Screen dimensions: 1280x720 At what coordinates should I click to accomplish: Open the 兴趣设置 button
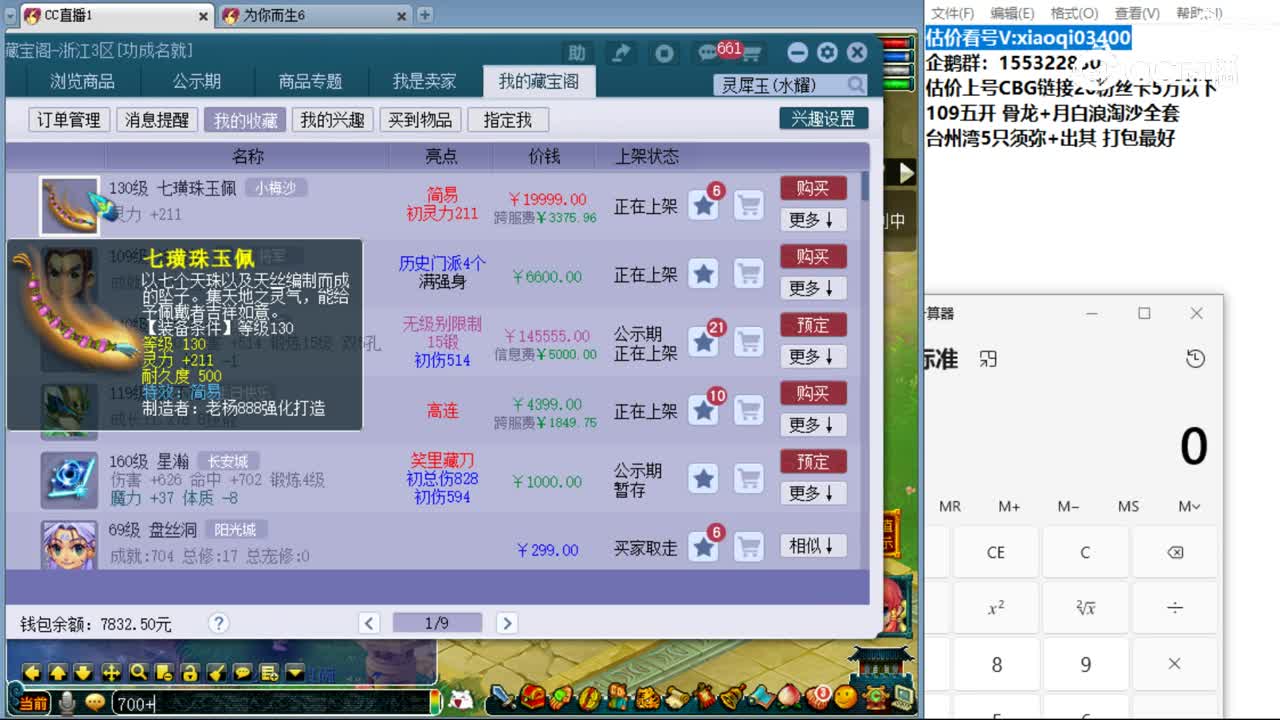point(822,119)
